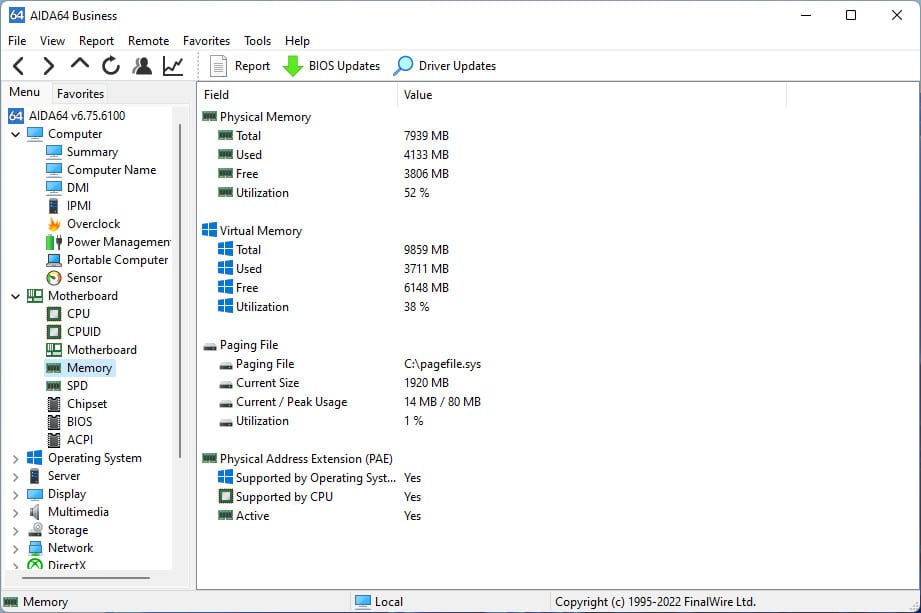Refresh the current page icon

pyautogui.click(x=110, y=66)
